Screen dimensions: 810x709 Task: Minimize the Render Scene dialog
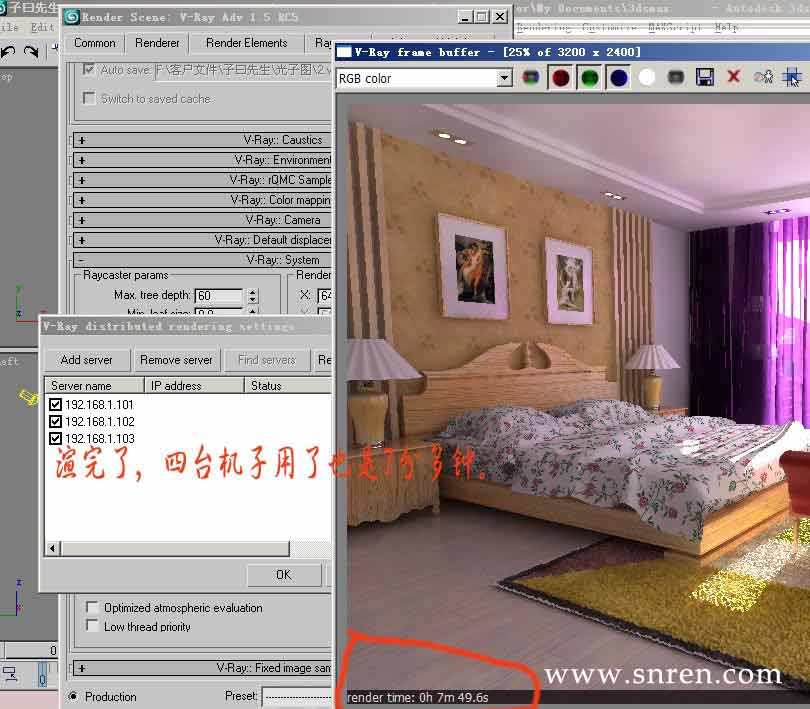tap(465, 17)
